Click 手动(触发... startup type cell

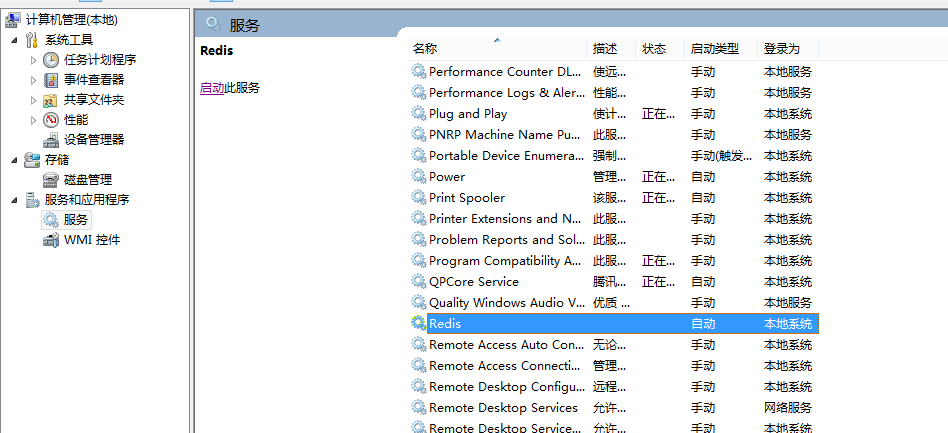722,155
